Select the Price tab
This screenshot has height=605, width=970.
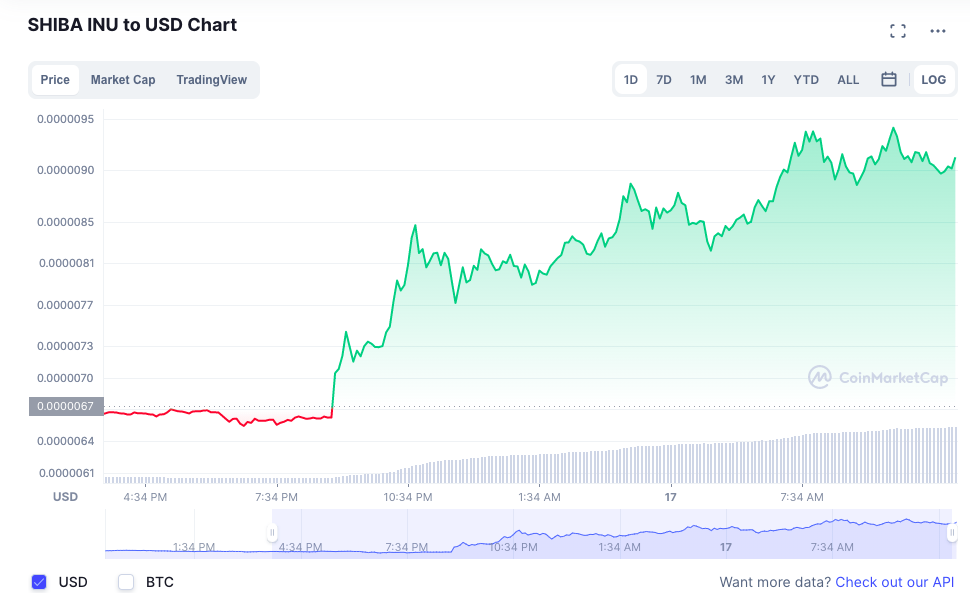[55, 80]
